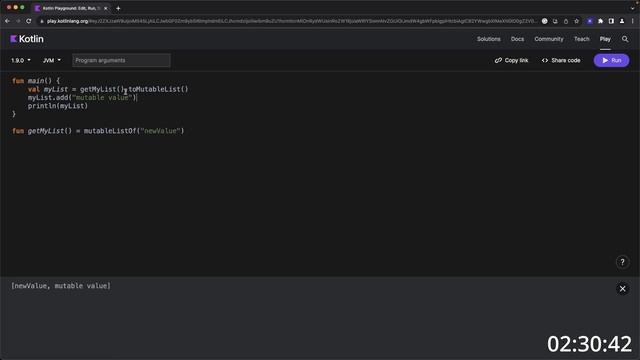Open the Community menu item
The height and width of the screenshot is (360, 640).
click(x=549, y=39)
